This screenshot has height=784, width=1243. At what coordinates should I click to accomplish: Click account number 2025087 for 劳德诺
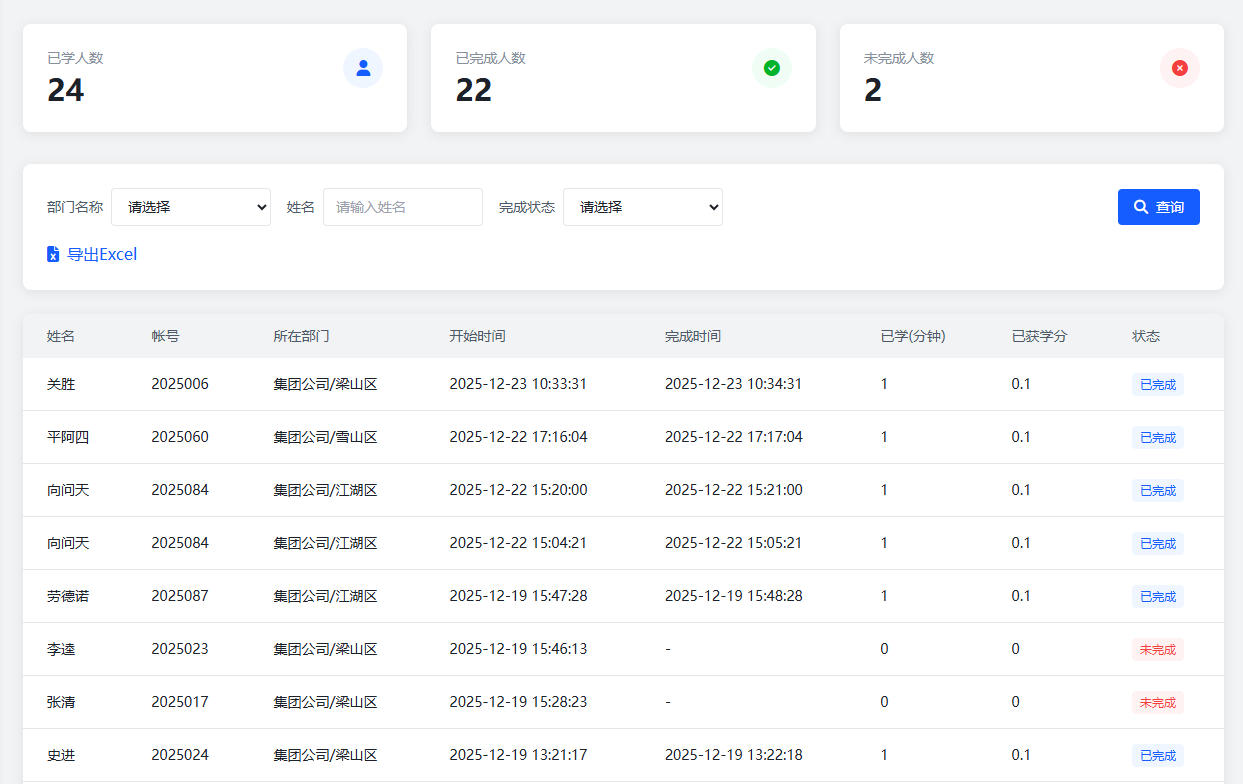pyautogui.click(x=180, y=596)
